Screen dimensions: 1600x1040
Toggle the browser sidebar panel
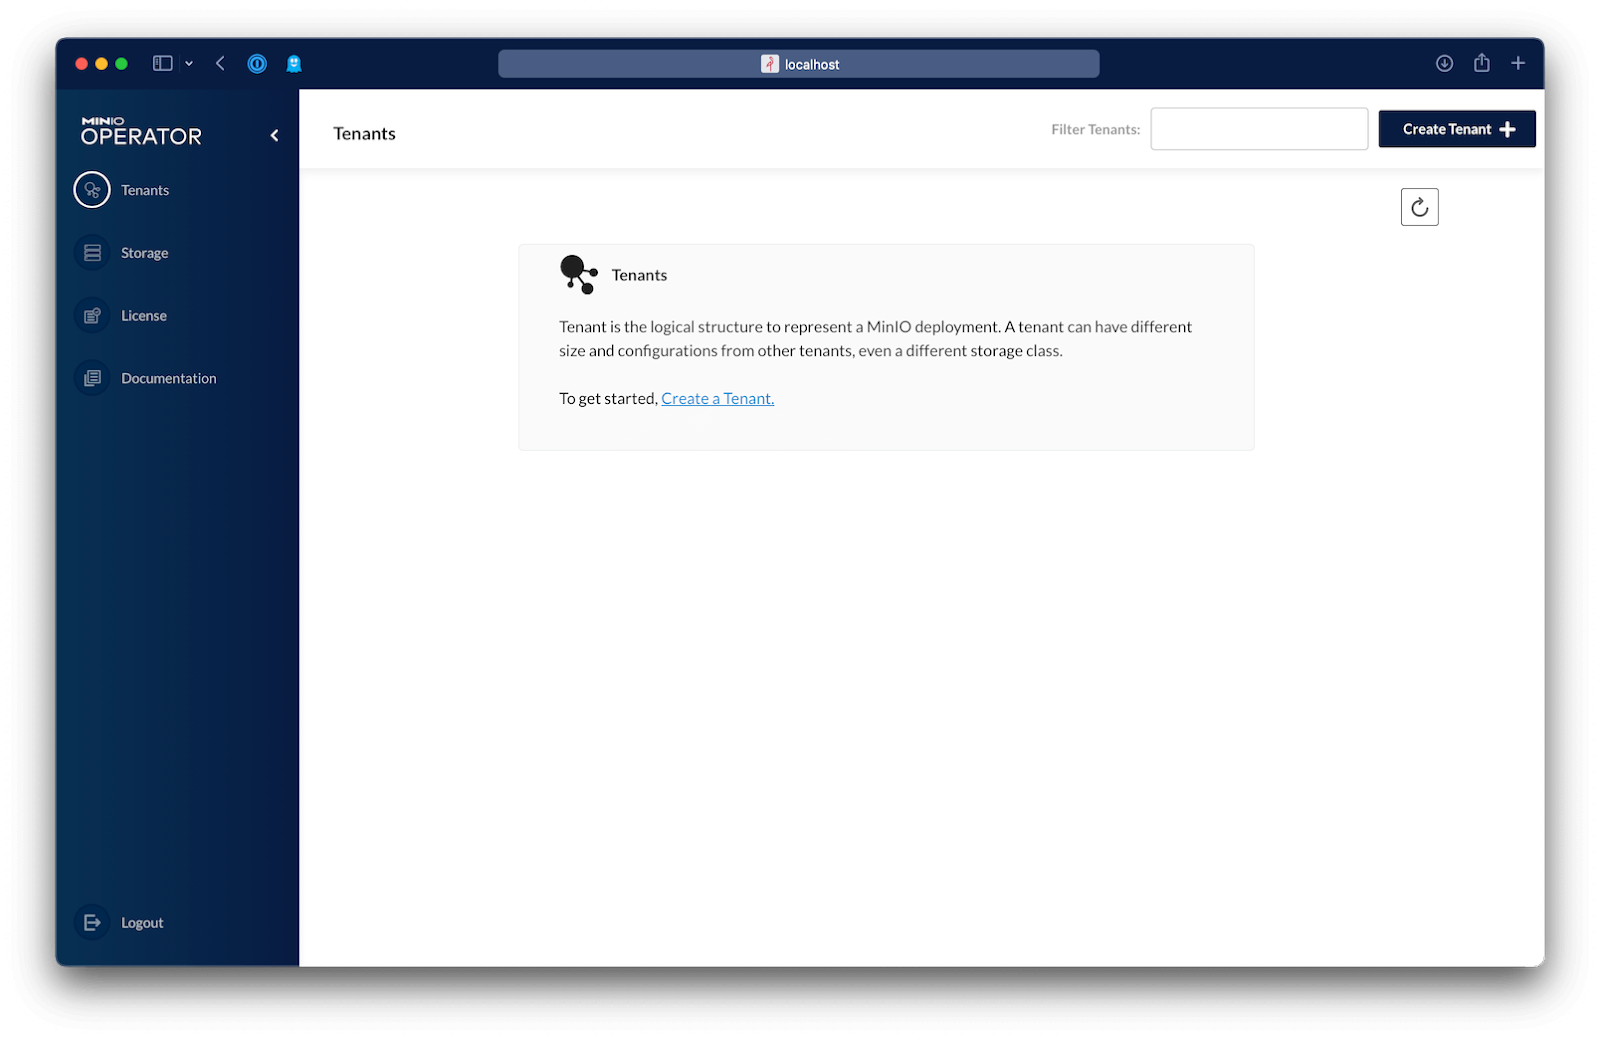click(x=162, y=64)
